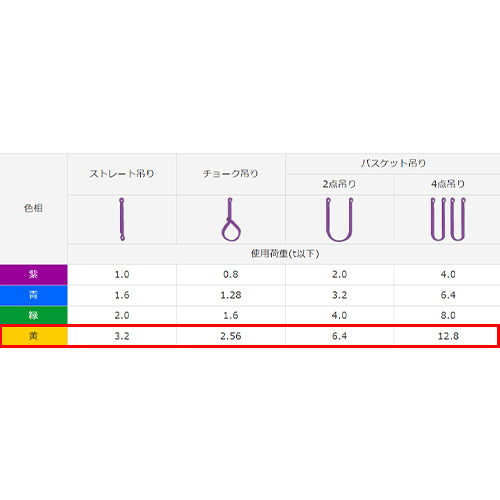Click the 0.8 value in purple row
This screenshot has height=500, width=500.
(231, 275)
